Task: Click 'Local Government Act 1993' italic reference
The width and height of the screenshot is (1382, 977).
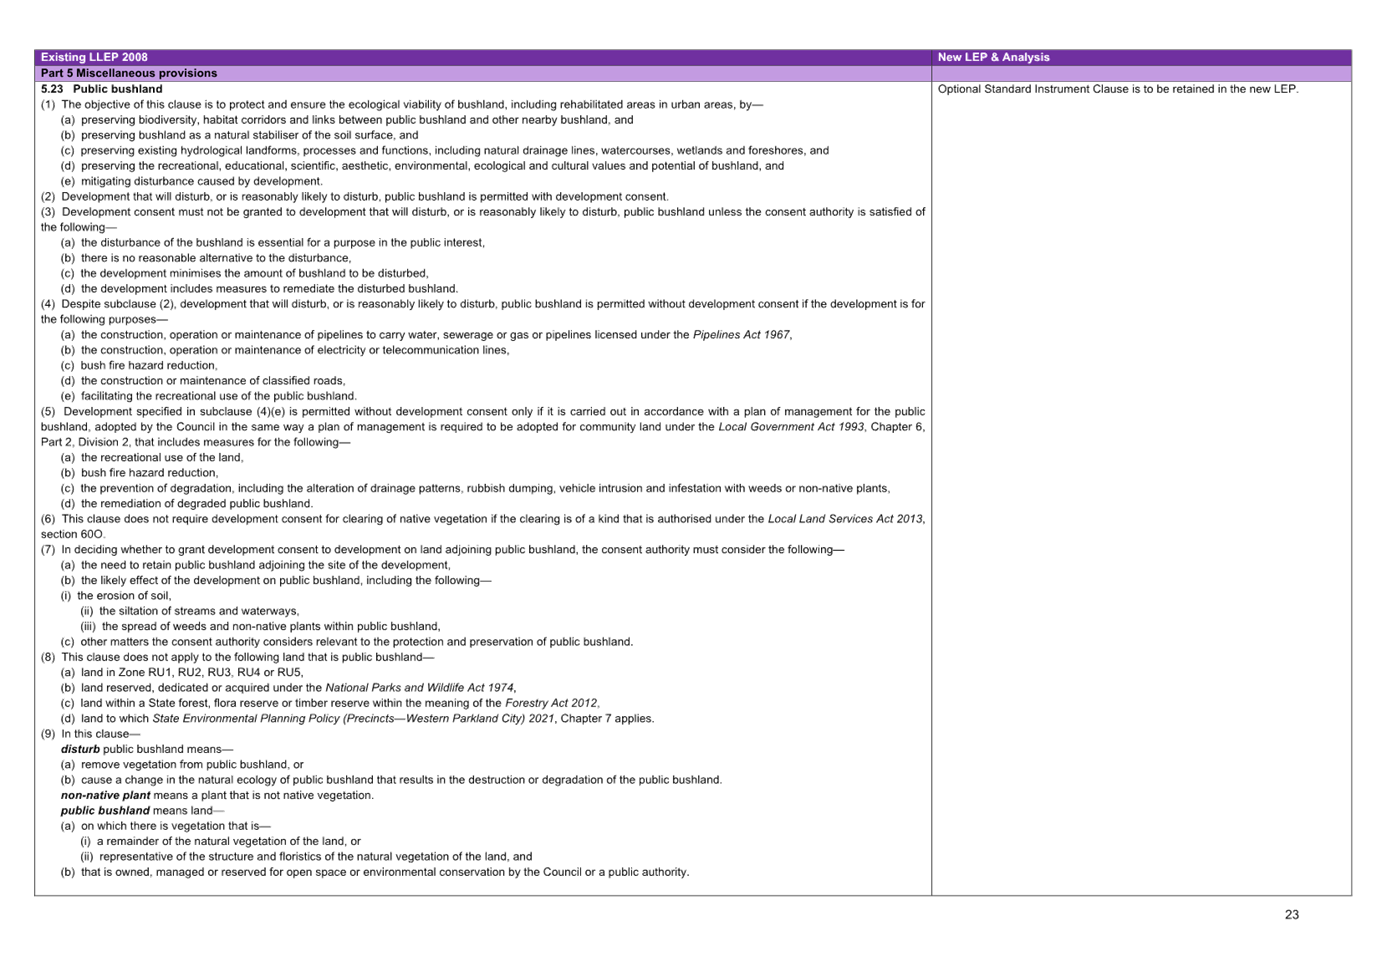Action: click(x=790, y=427)
